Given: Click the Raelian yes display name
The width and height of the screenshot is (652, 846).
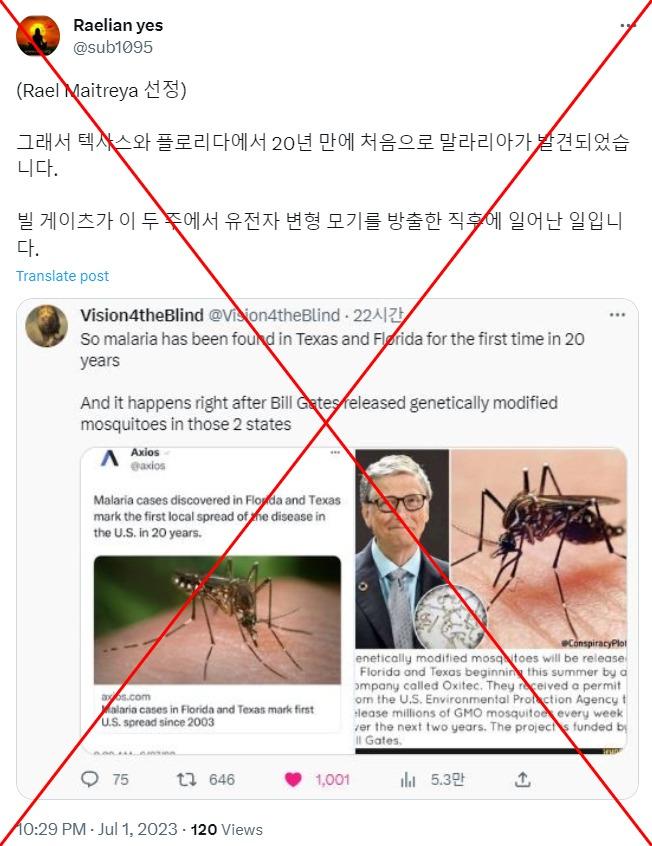Looking at the screenshot, I should [x=118, y=25].
